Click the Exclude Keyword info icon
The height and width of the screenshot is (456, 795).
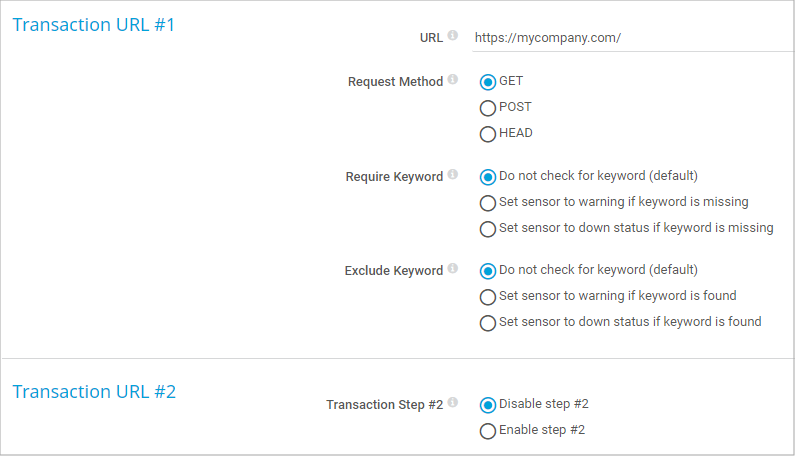click(x=452, y=269)
